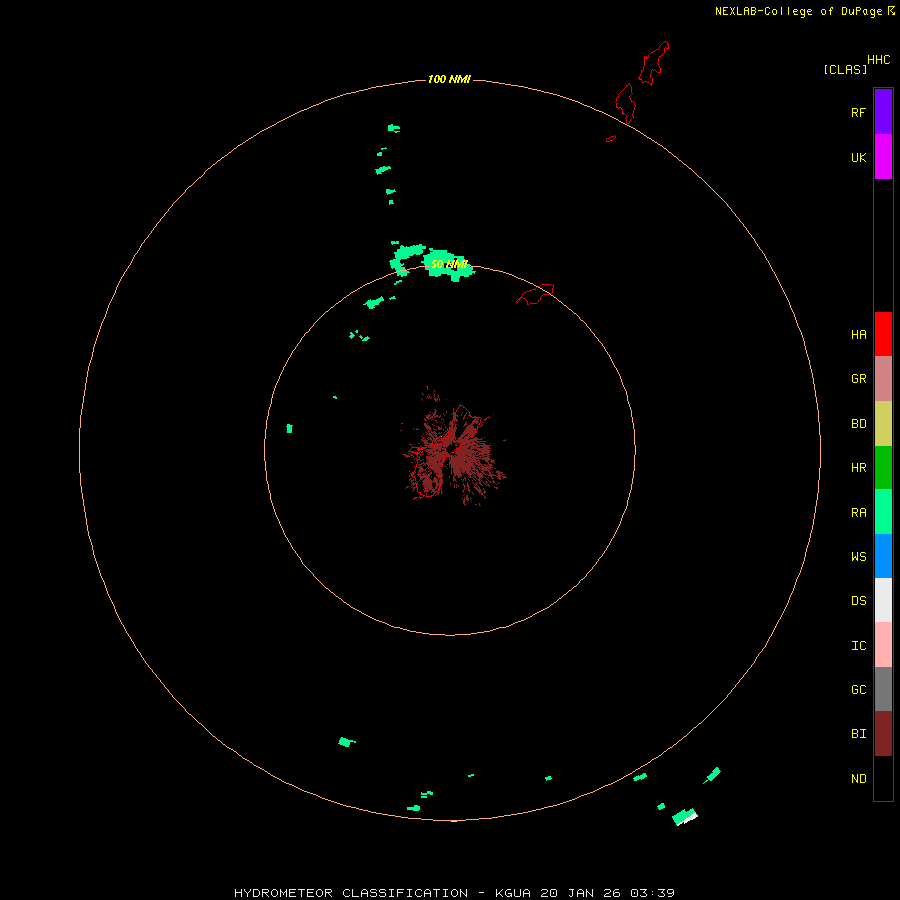Viewport: 900px width, 900px height.
Task: Select the BD yellow legend swatch
Action: pyautogui.click(x=883, y=424)
